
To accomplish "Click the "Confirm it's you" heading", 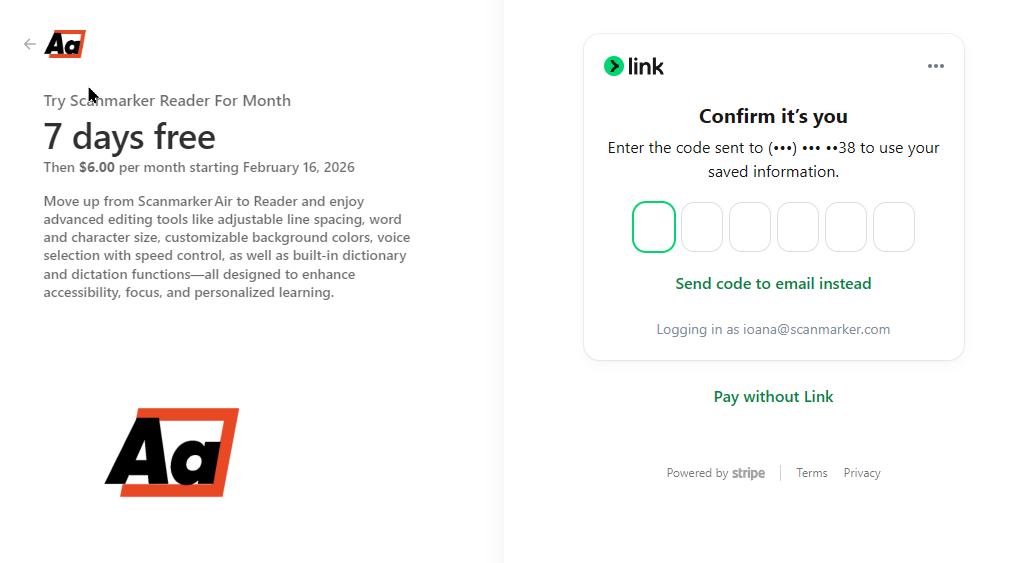I will pyautogui.click(x=773, y=117).
